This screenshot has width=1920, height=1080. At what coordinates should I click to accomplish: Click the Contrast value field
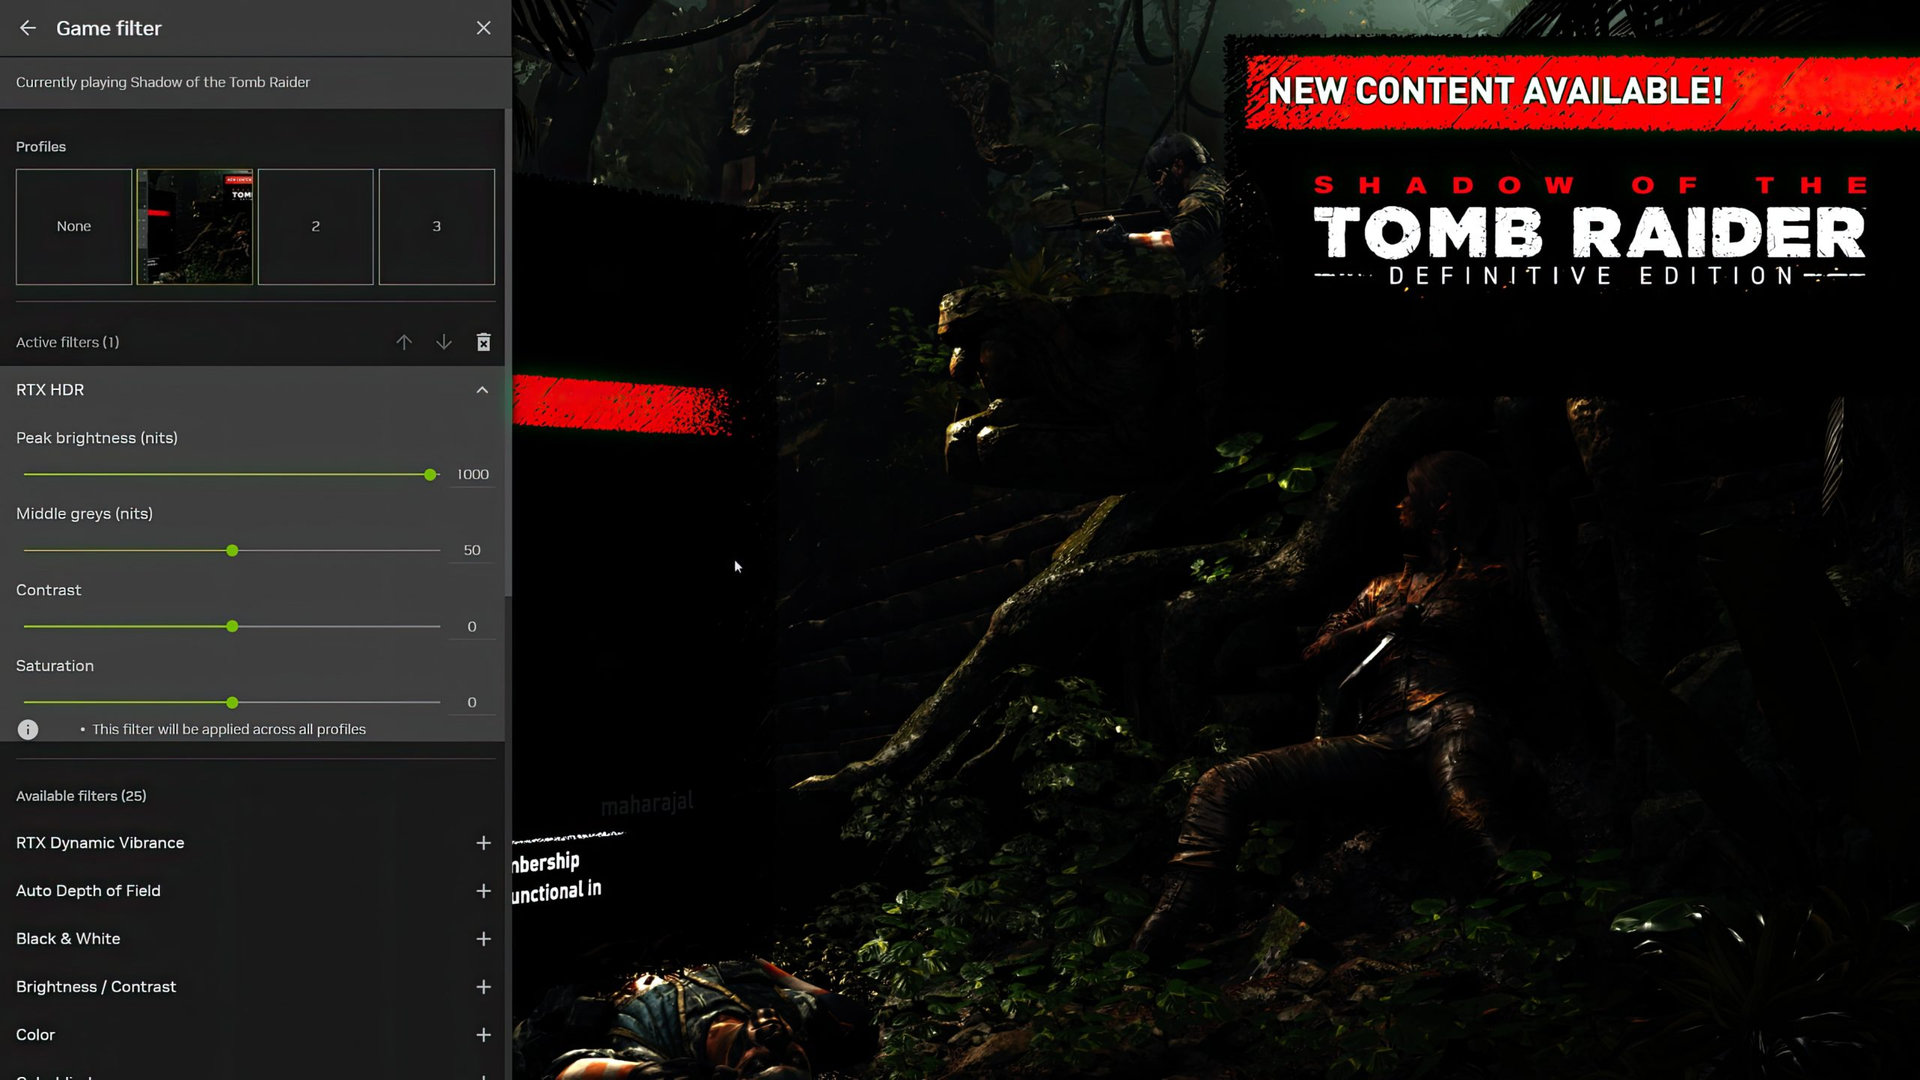click(x=472, y=627)
